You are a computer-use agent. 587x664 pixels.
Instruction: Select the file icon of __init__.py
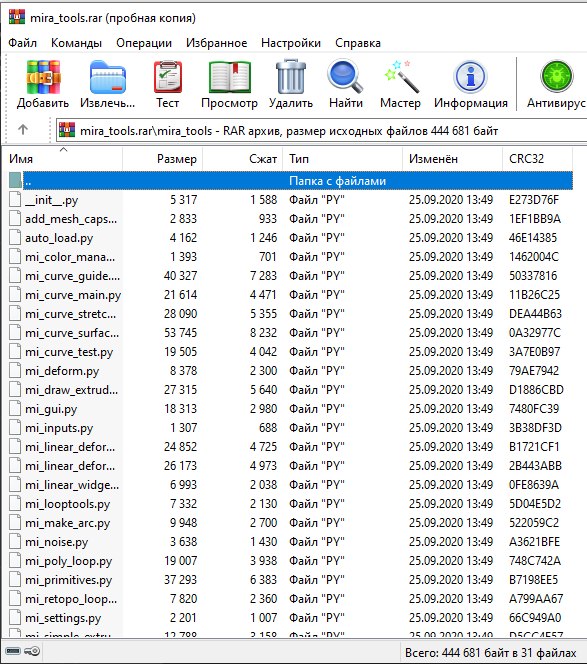[x=15, y=199]
